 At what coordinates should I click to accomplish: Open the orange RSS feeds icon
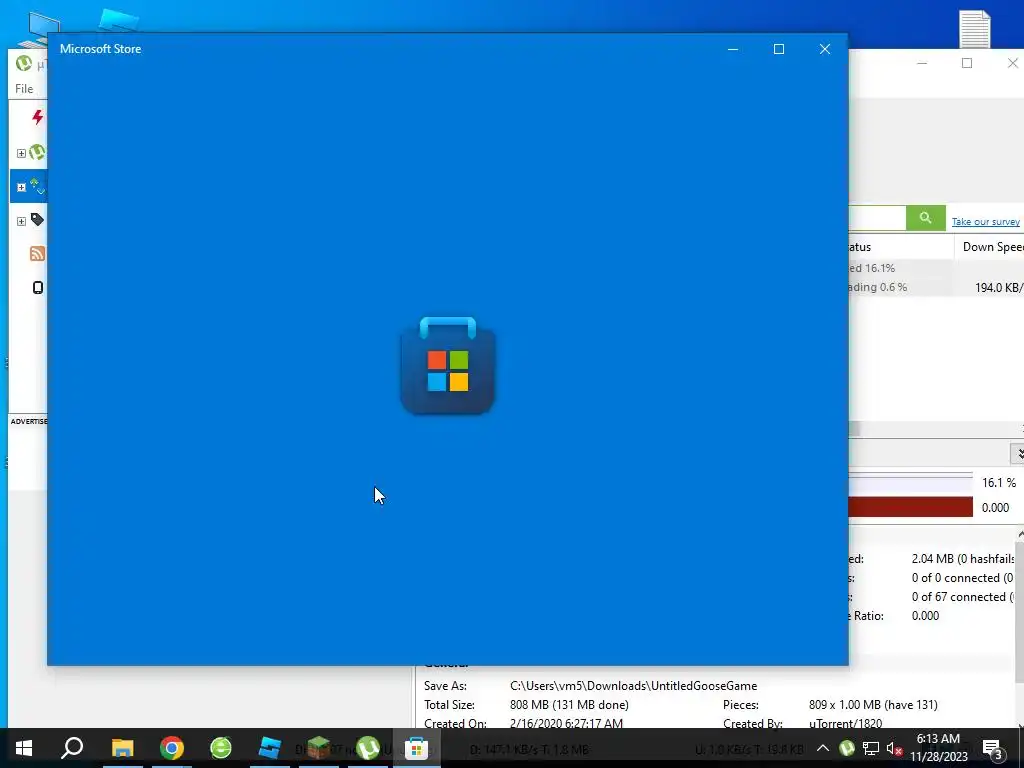[x=37, y=253]
